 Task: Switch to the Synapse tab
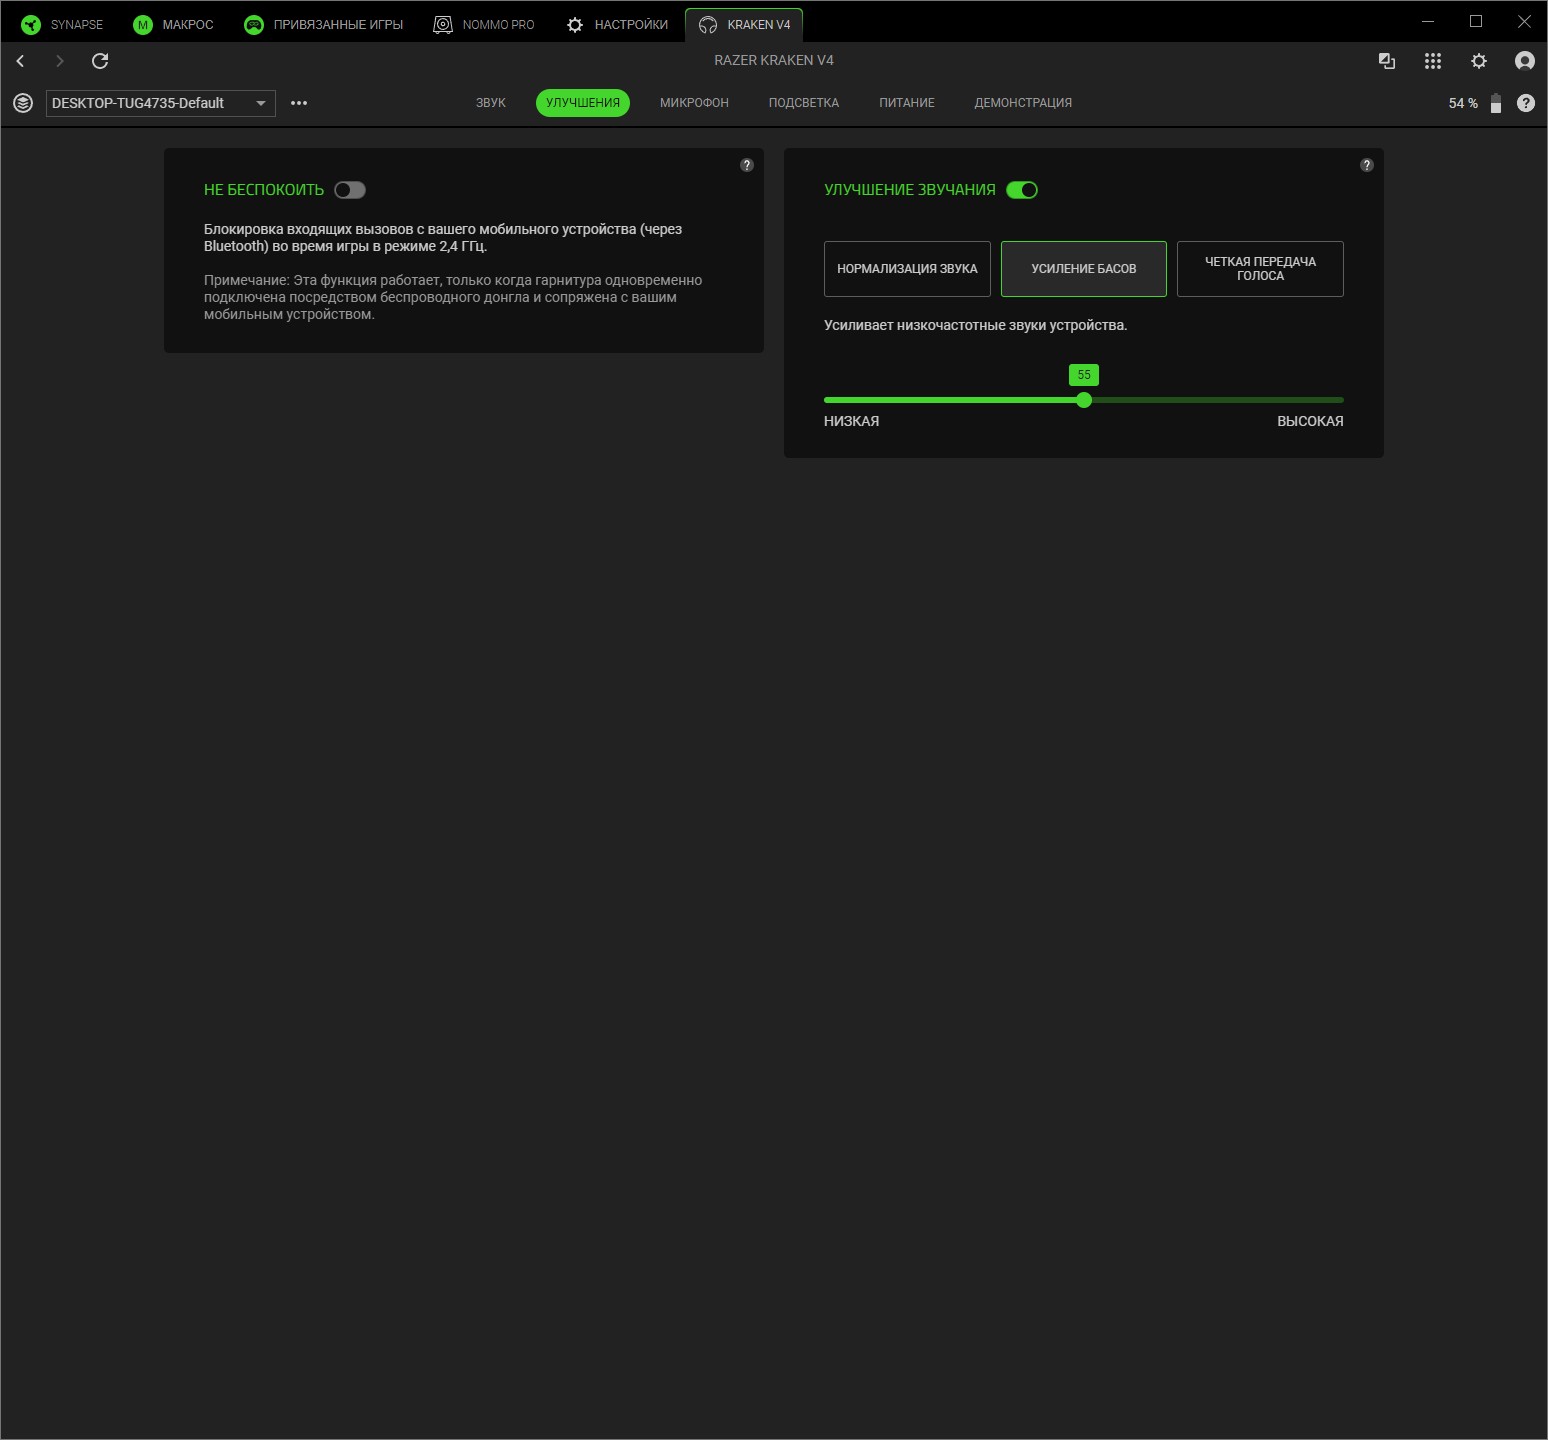(62, 25)
